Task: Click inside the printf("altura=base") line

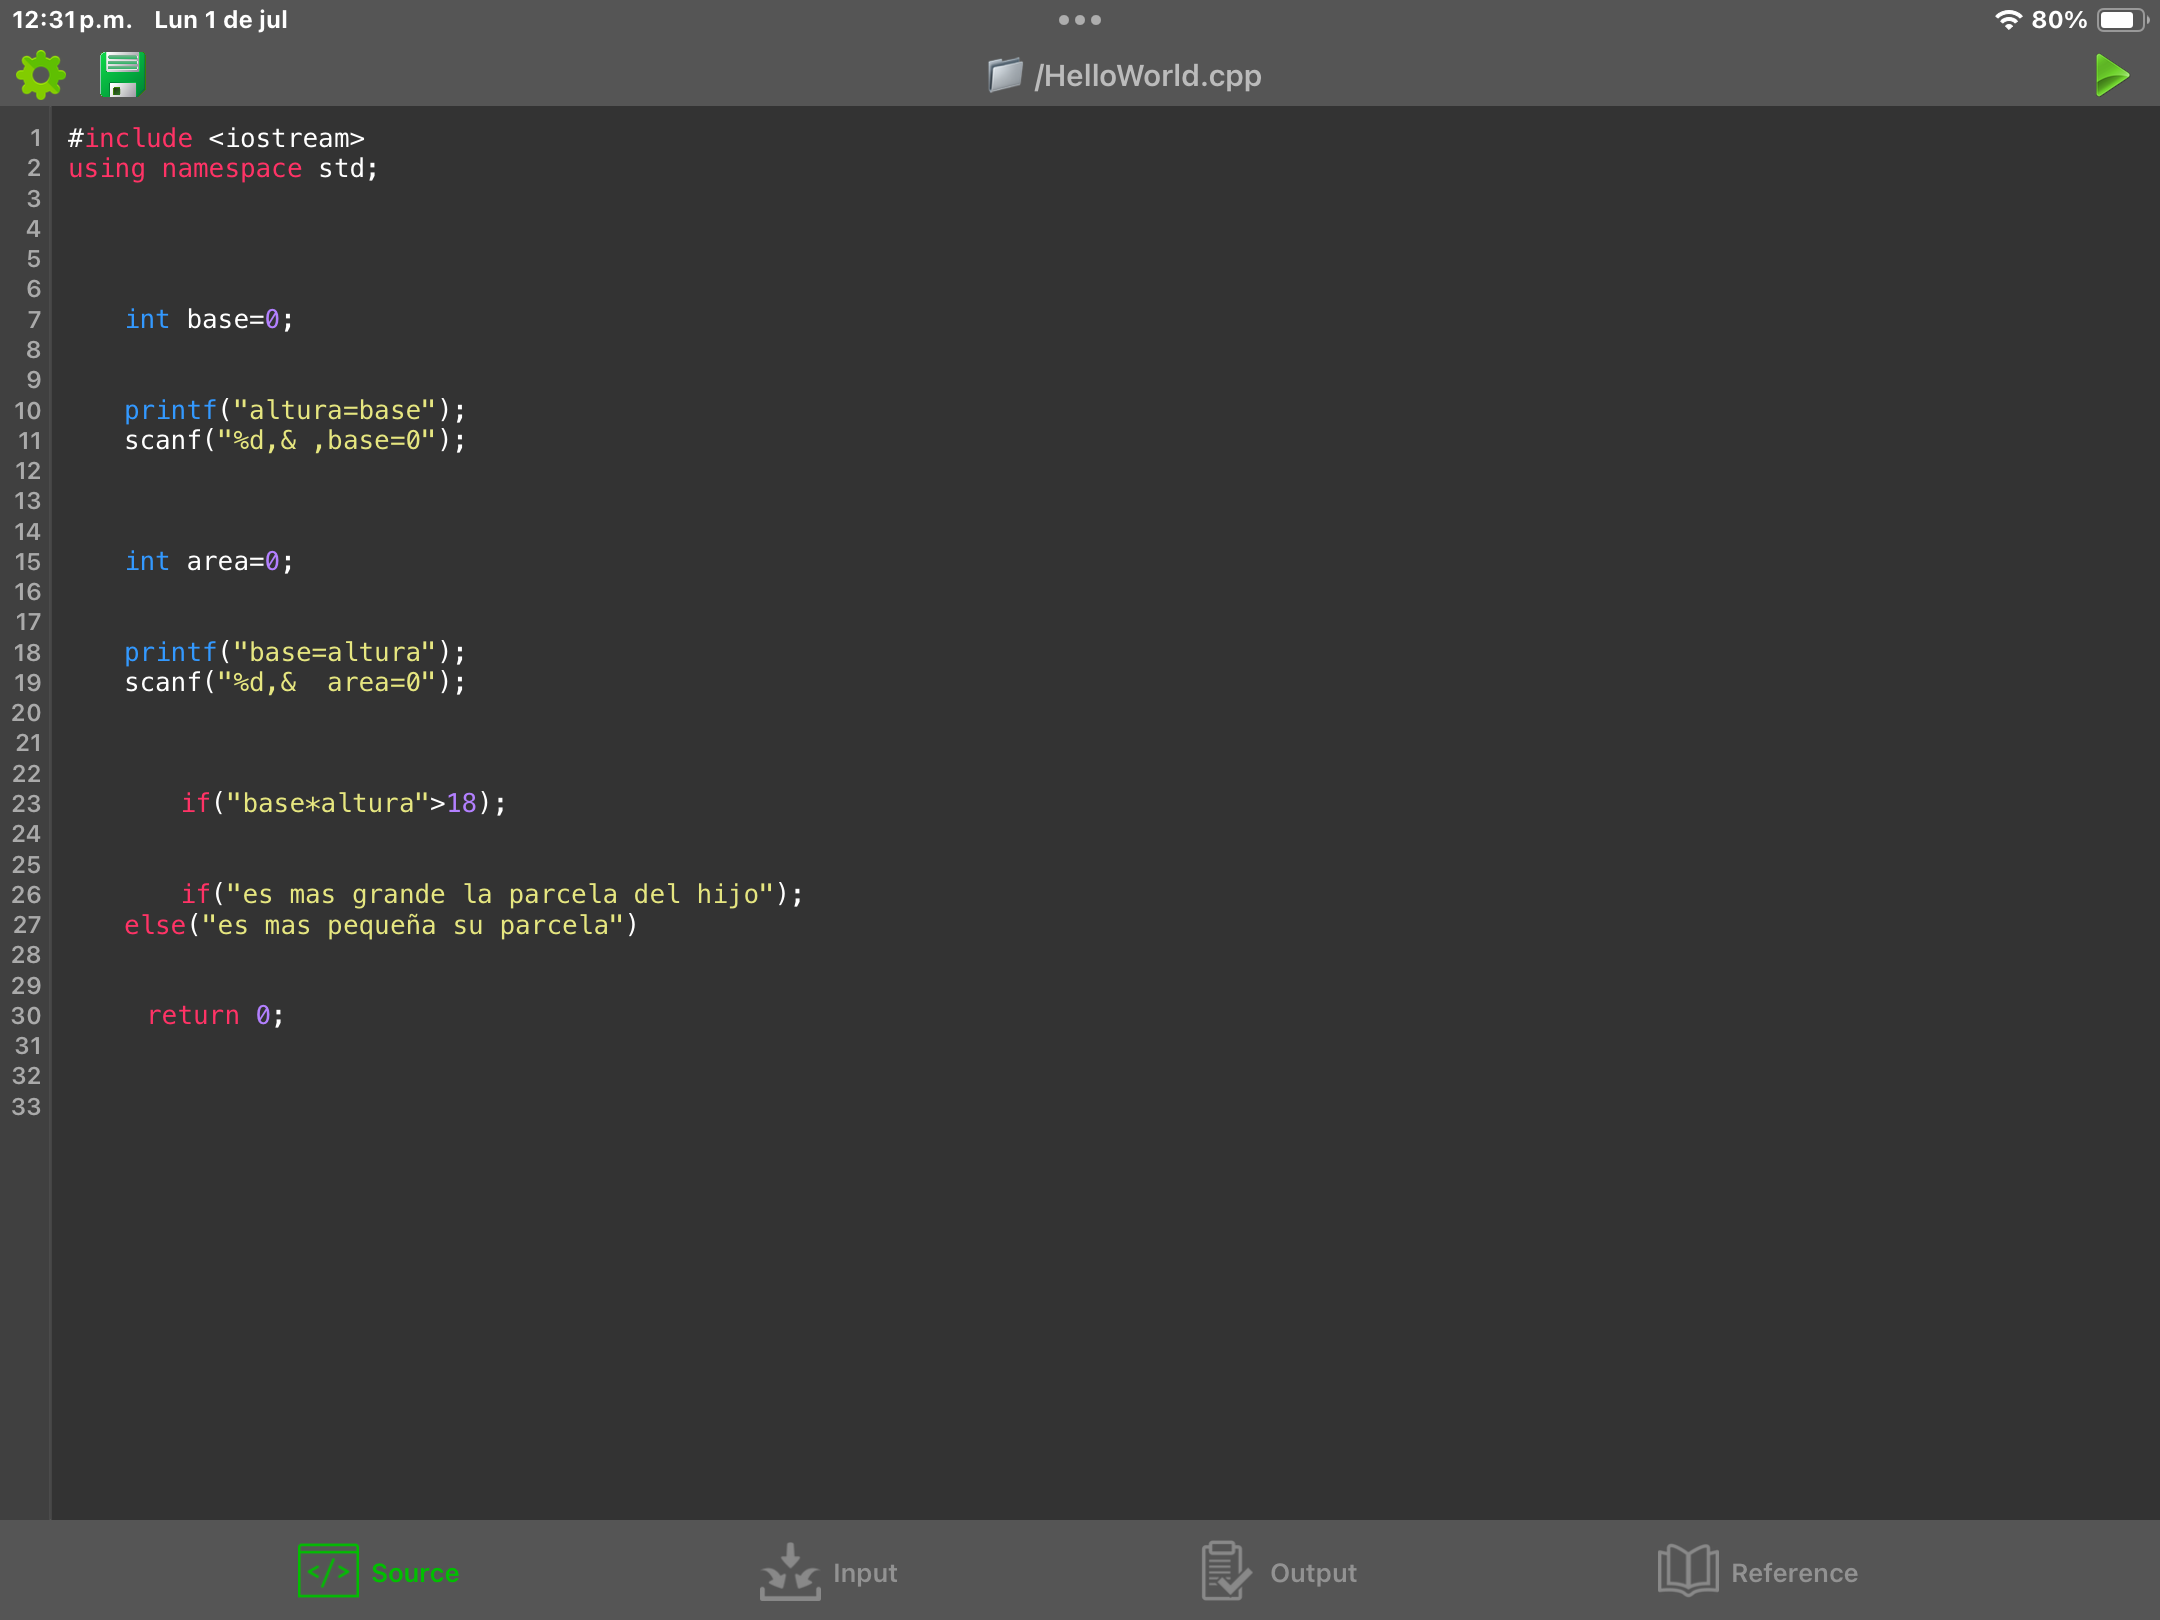Action: point(330,411)
